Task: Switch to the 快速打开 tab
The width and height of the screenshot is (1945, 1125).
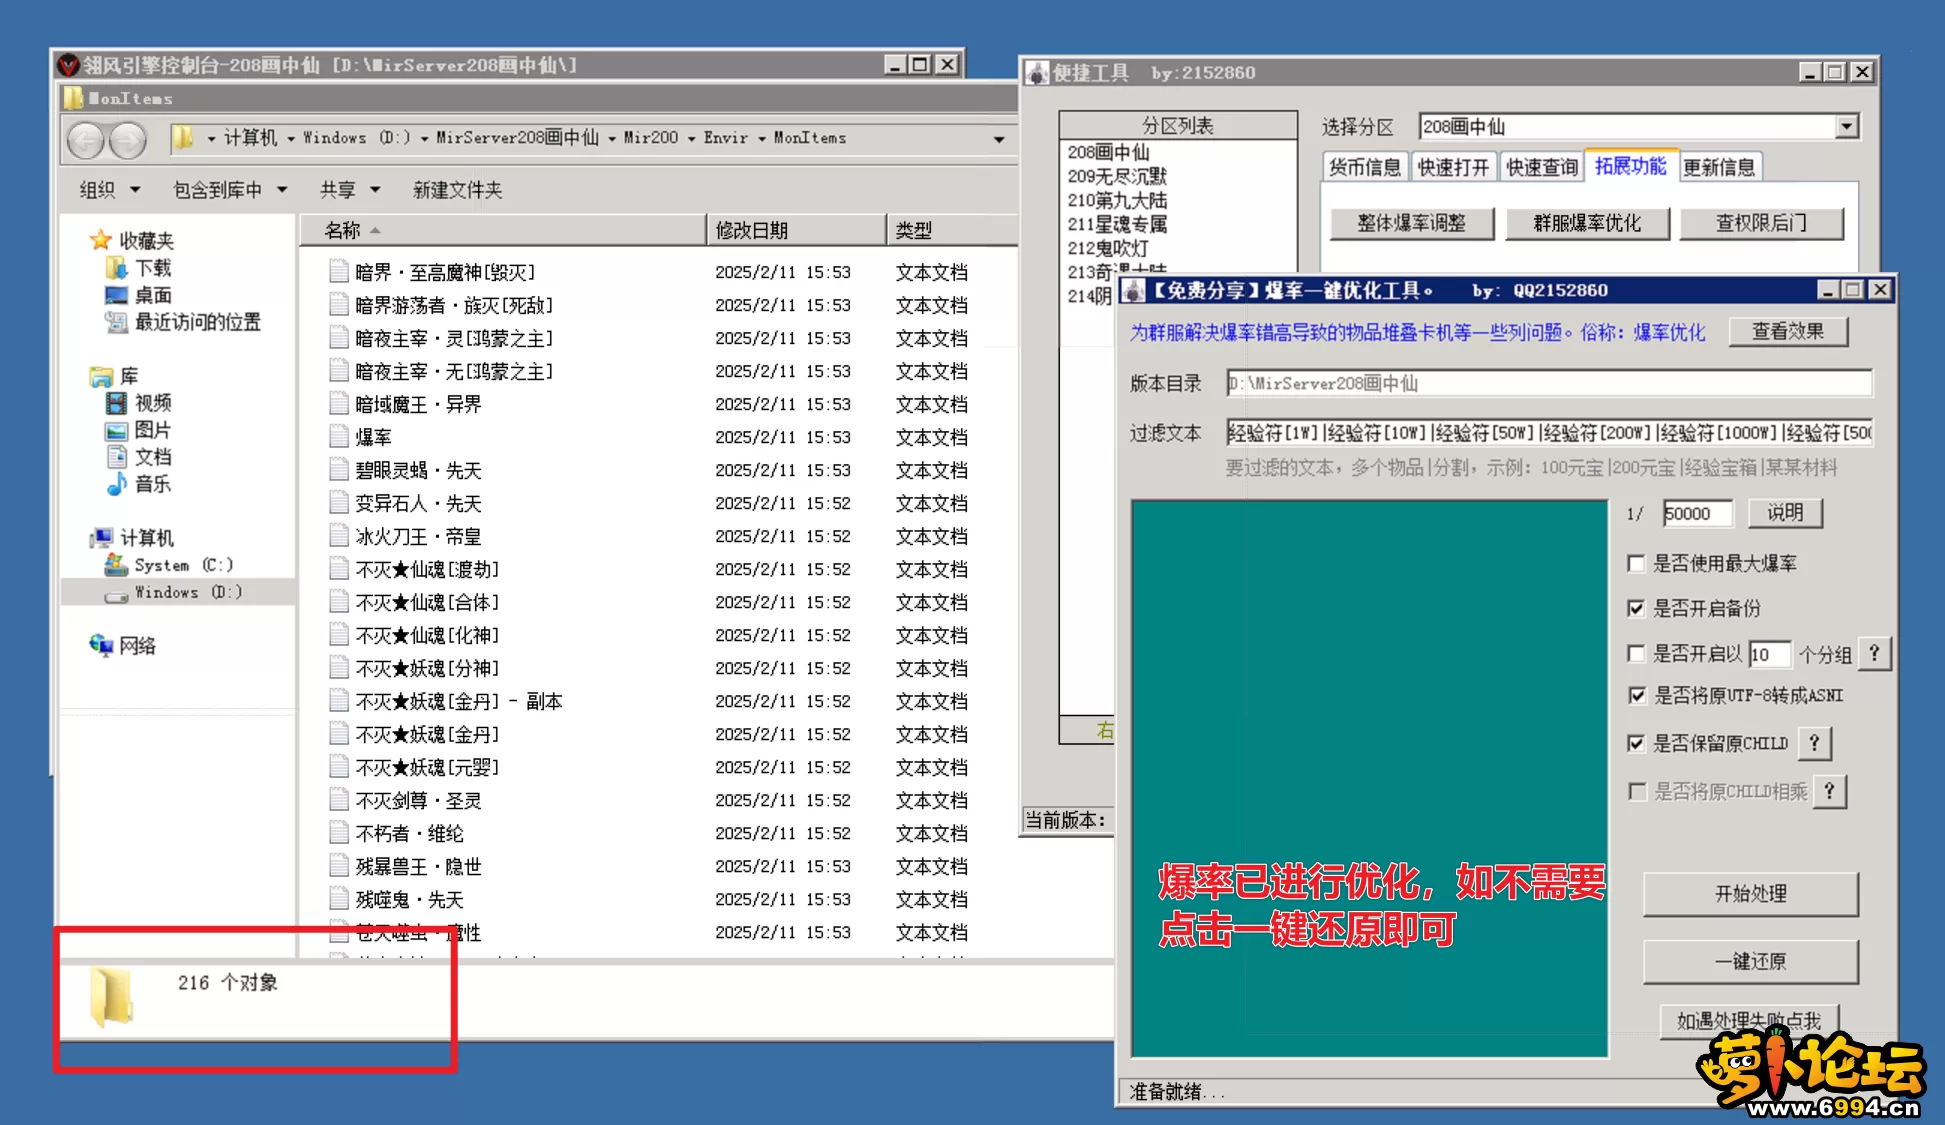Action: [x=1453, y=167]
